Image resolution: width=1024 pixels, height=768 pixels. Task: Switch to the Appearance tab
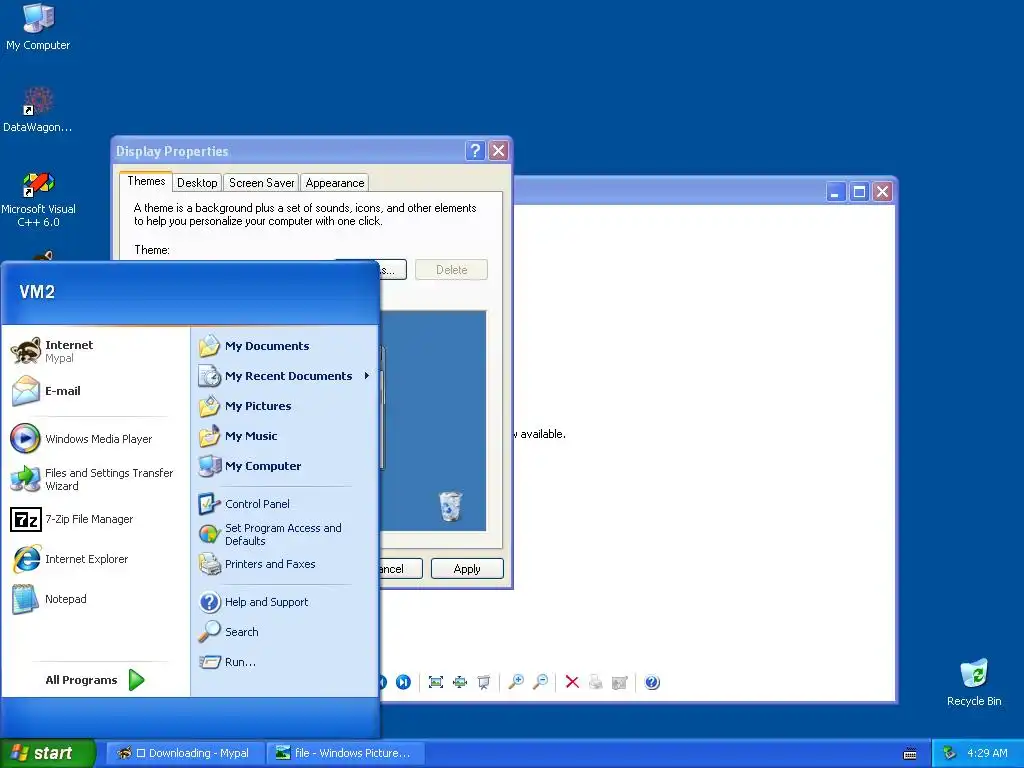[x=334, y=183]
